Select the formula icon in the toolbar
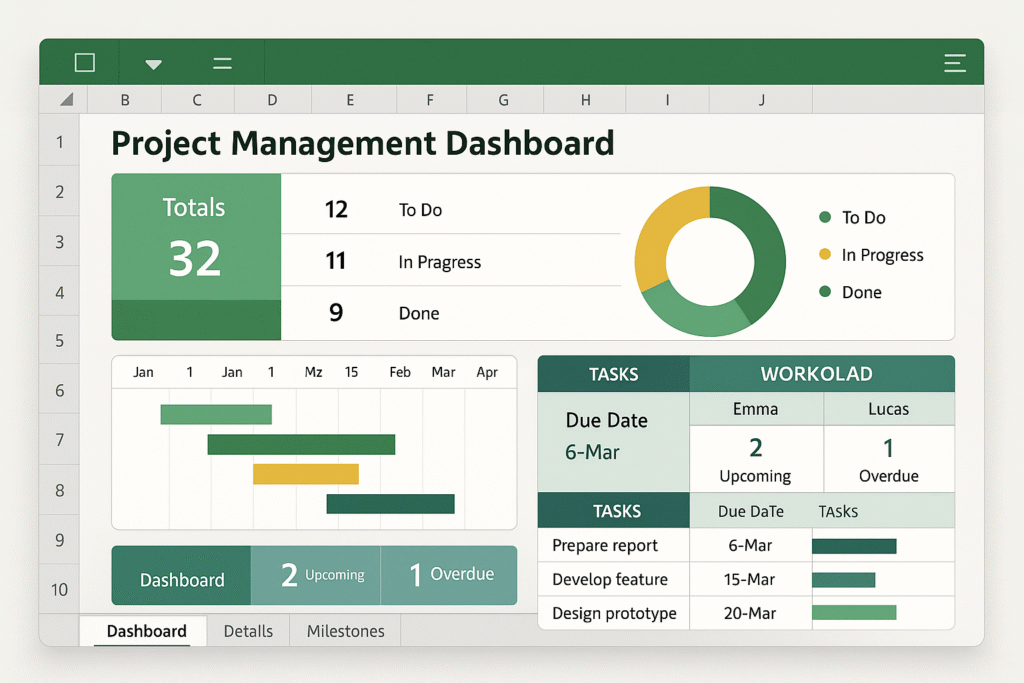The width and height of the screenshot is (1024, 683). click(221, 61)
